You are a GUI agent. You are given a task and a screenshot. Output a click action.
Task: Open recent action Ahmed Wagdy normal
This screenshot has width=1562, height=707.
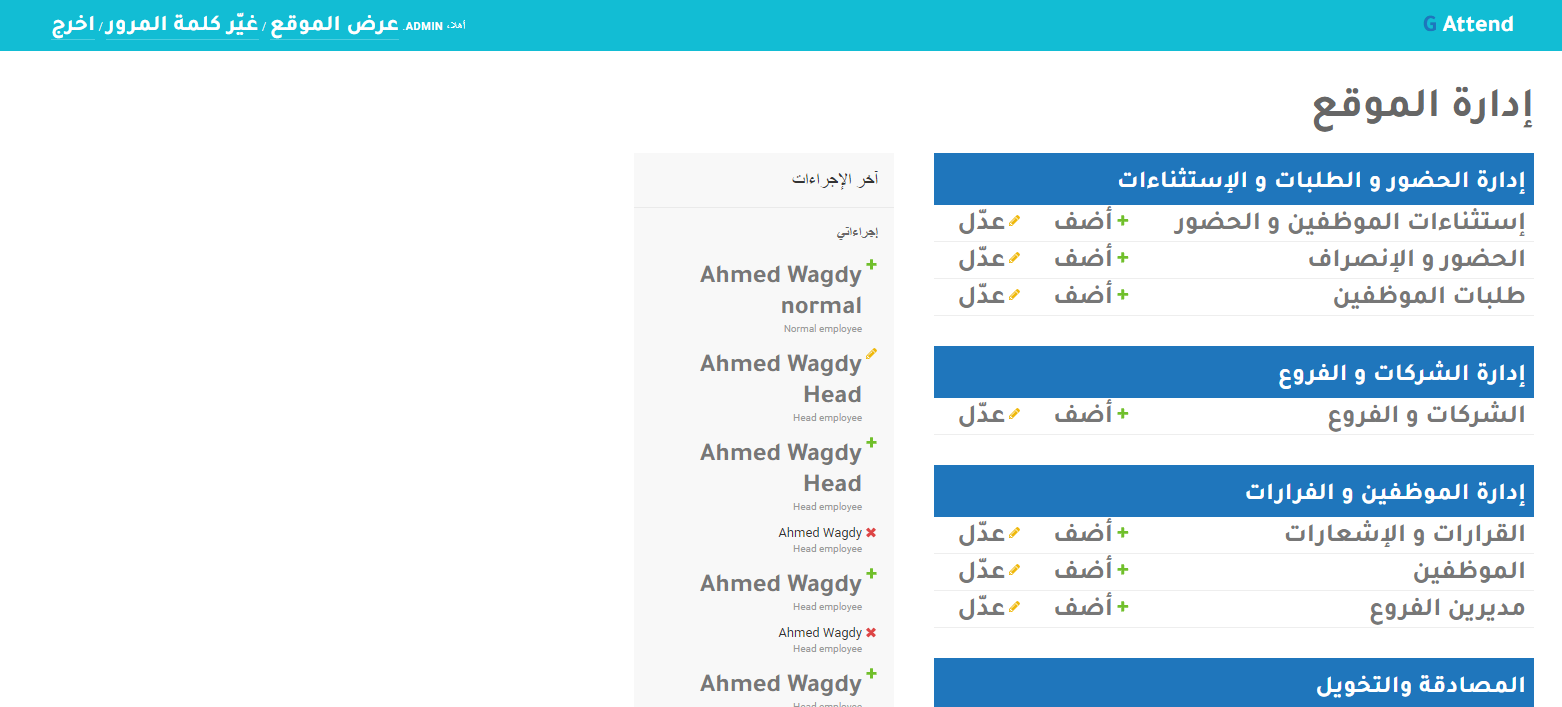pyautogui.click(x=781, y=290)
